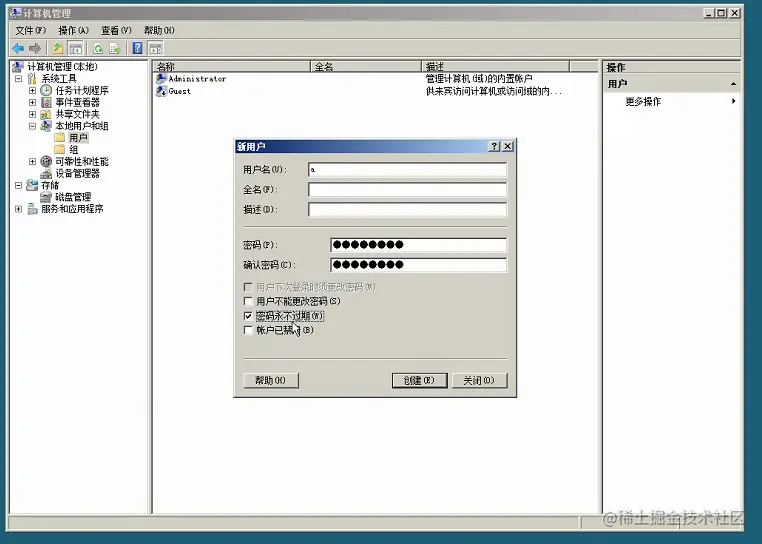Collapse the 用户 section in 操作 pane
762x544 pixels.
[733, 84]
